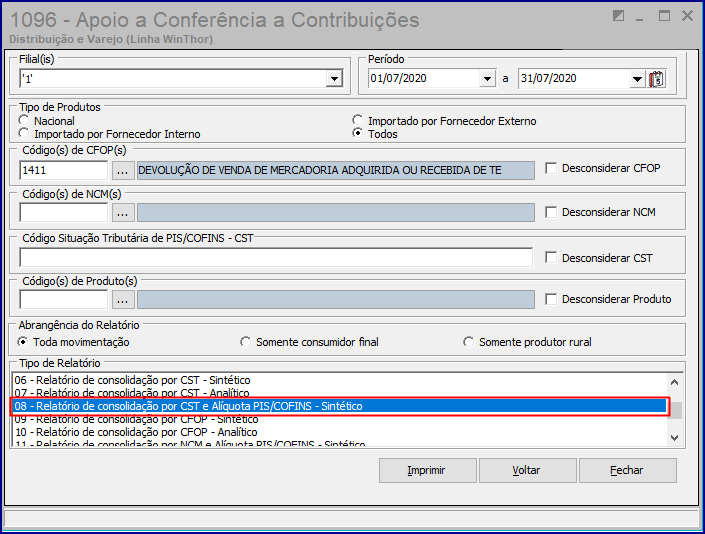This screenshot has height=534, width=705.
Task: Open CFOP code lookup ellipsis button
Action: point(123,170)
